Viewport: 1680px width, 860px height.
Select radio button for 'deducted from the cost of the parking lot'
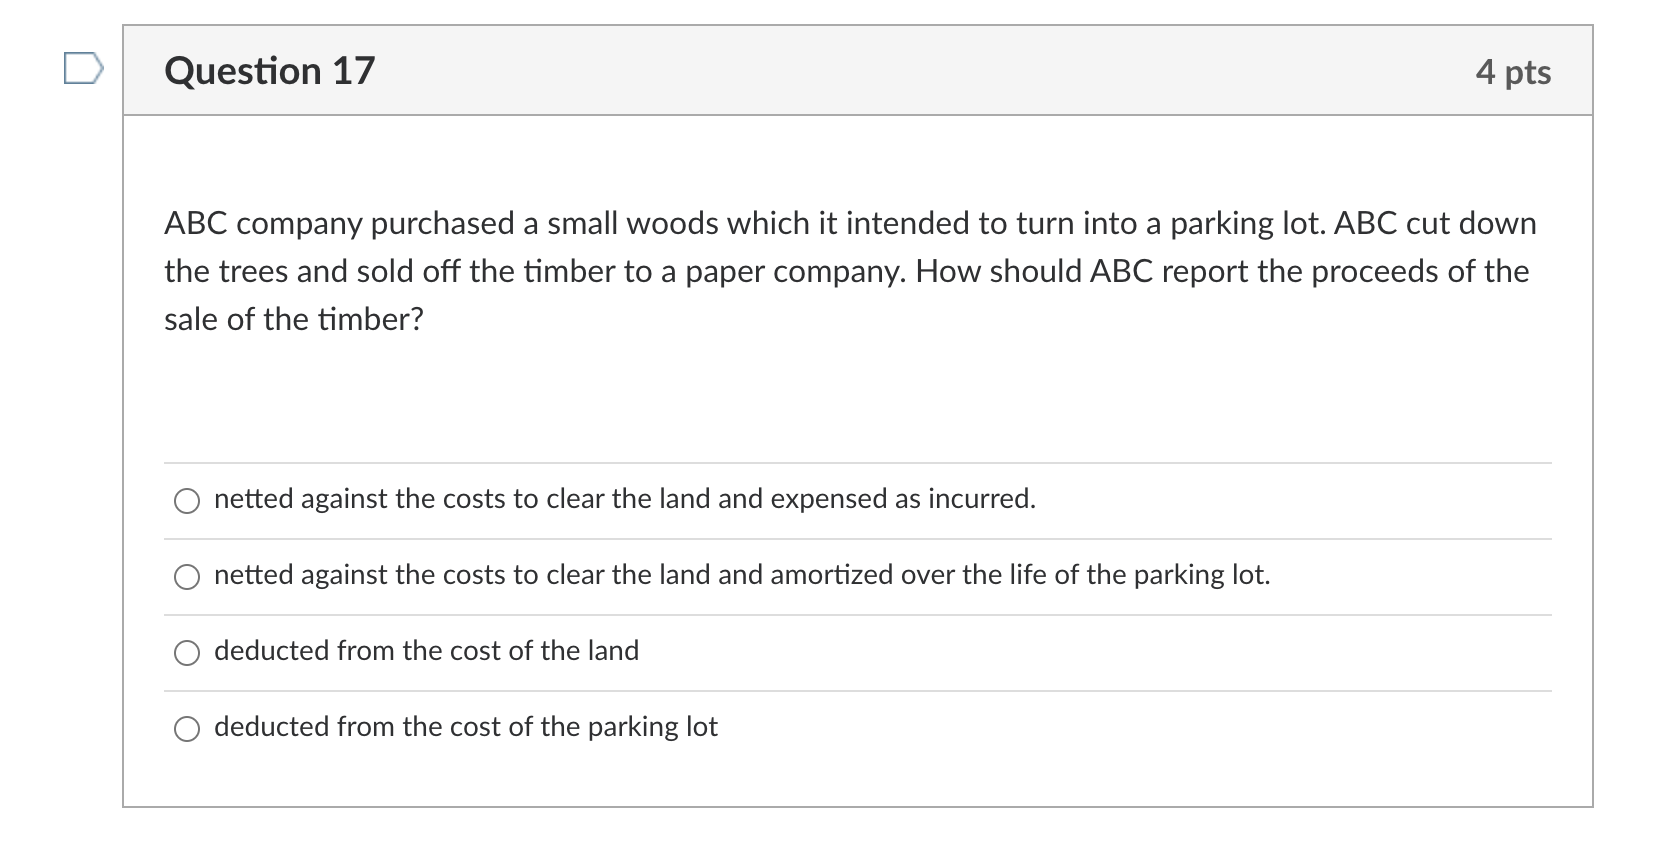pos(187,729)
